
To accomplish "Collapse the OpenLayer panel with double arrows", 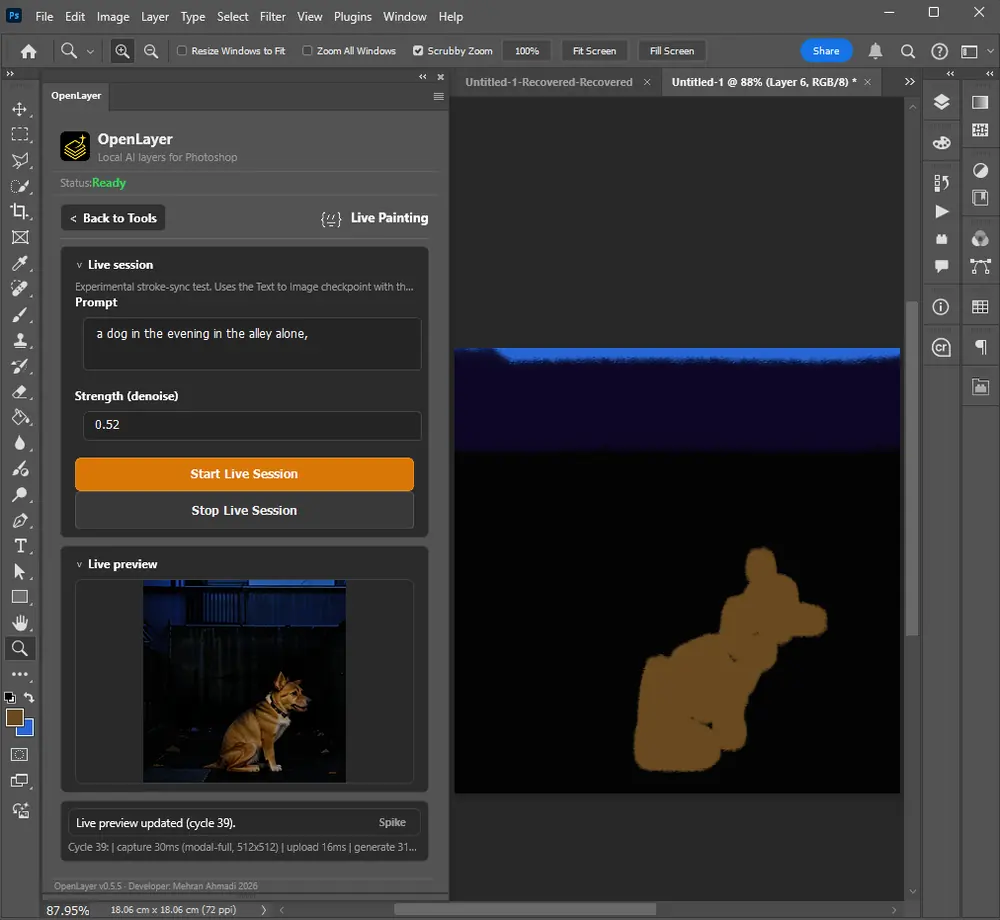I will click(423, 77).
